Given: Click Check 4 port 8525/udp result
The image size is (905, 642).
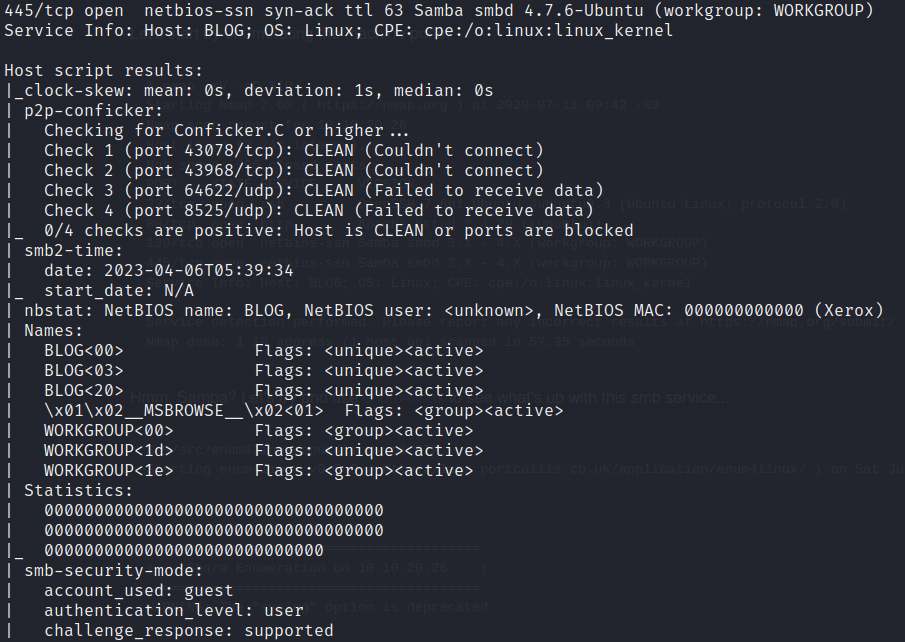Looking at the screenshot, I should (x=319, y=210).
